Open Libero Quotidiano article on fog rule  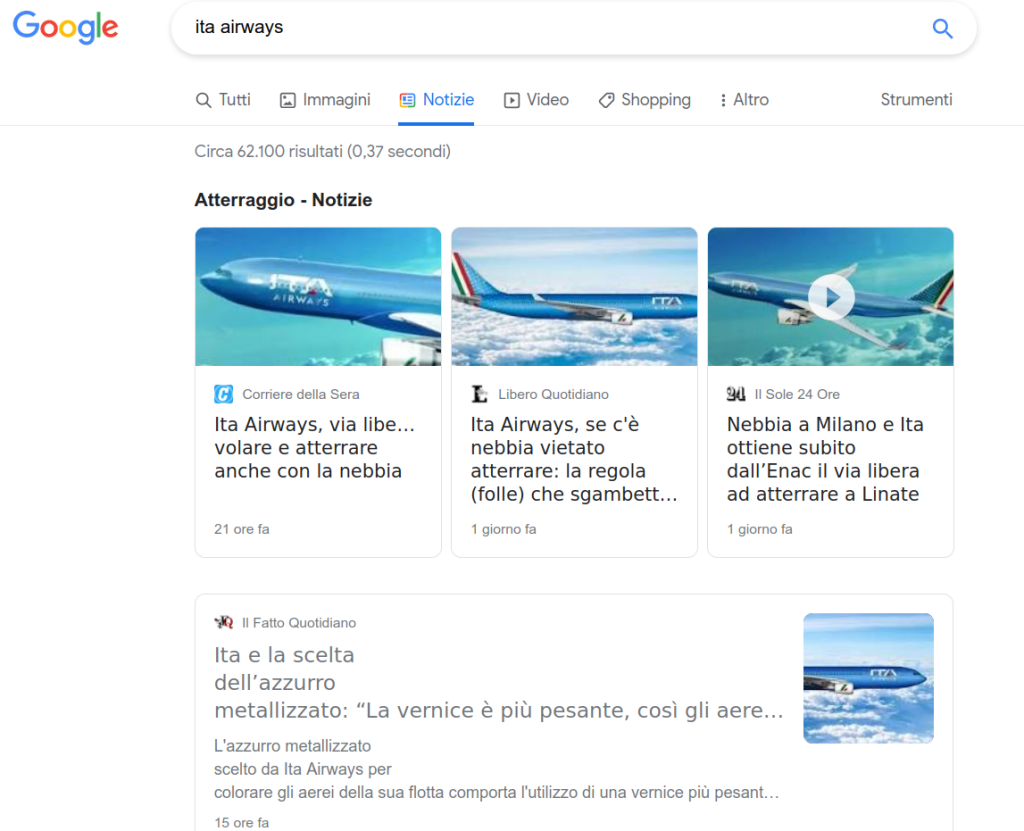(x=573, y=459)
